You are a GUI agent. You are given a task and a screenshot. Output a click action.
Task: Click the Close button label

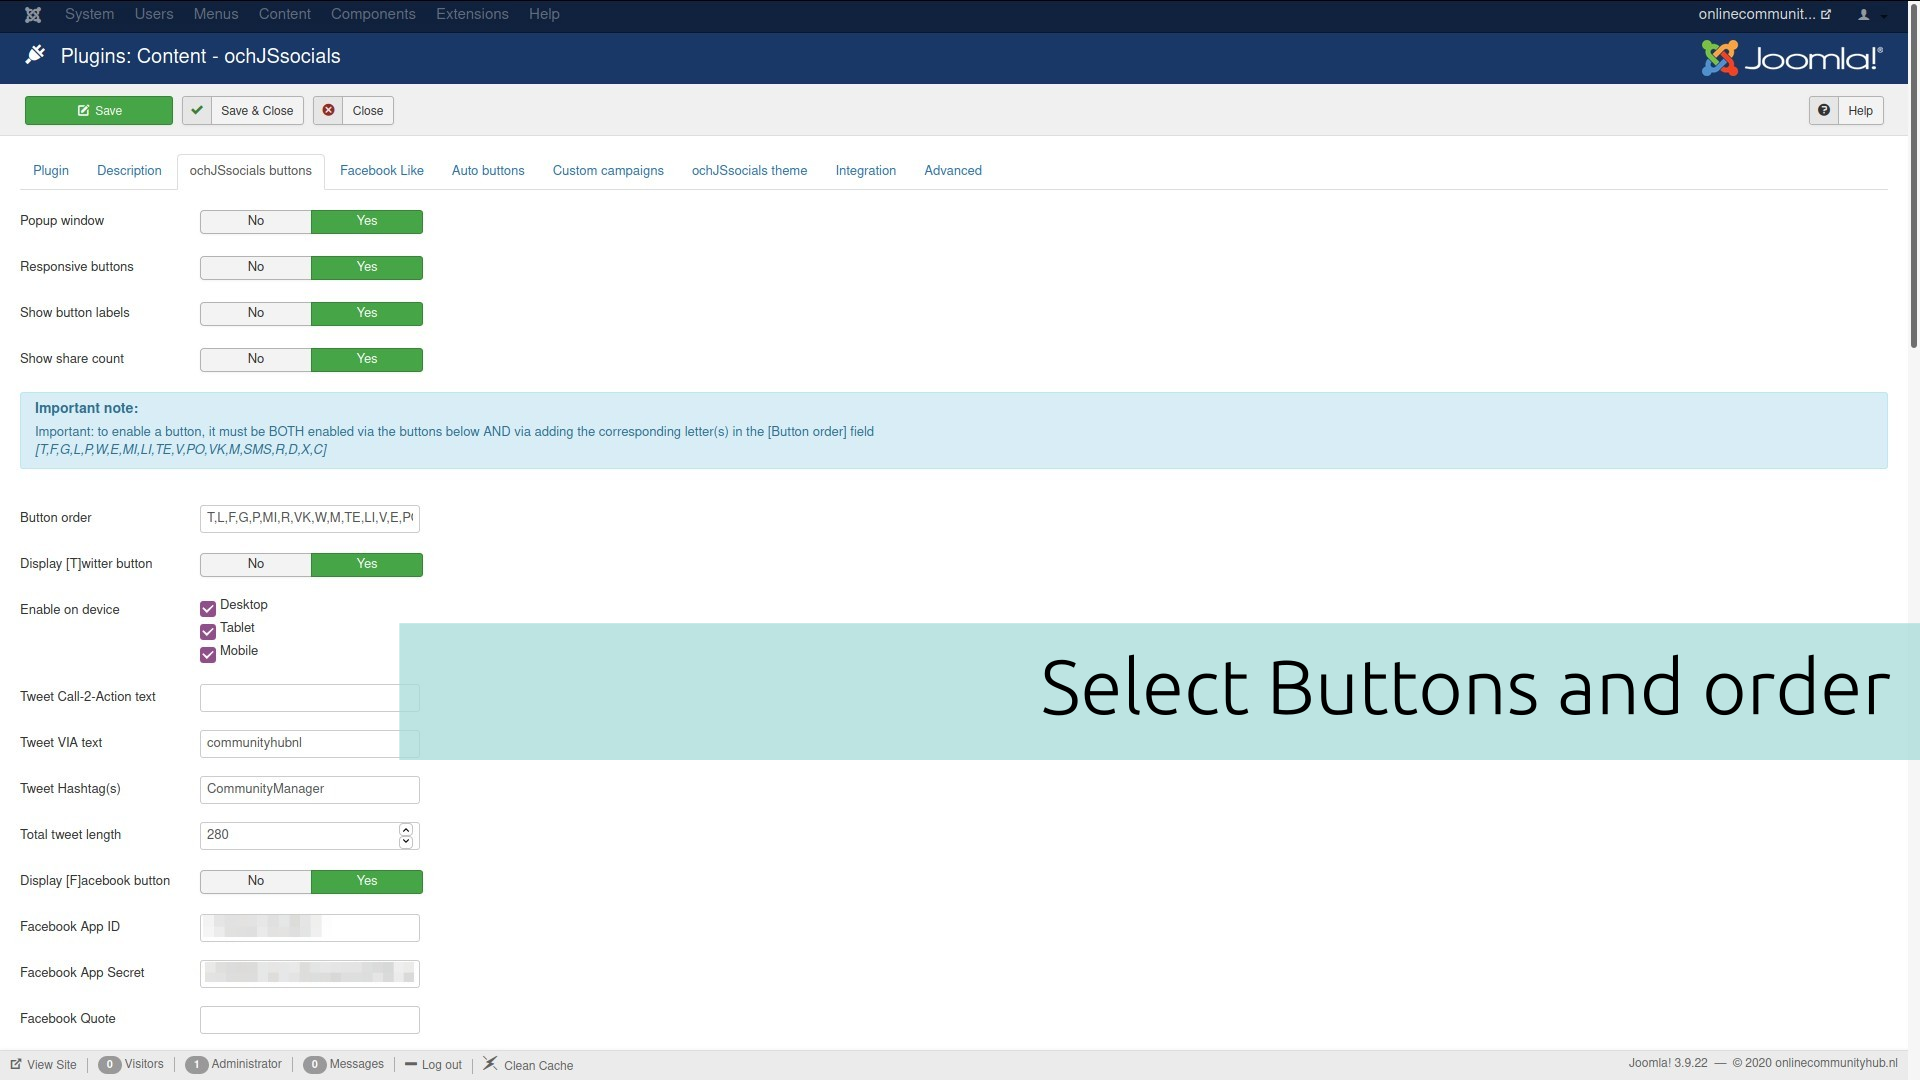click(x=368, y=111)
